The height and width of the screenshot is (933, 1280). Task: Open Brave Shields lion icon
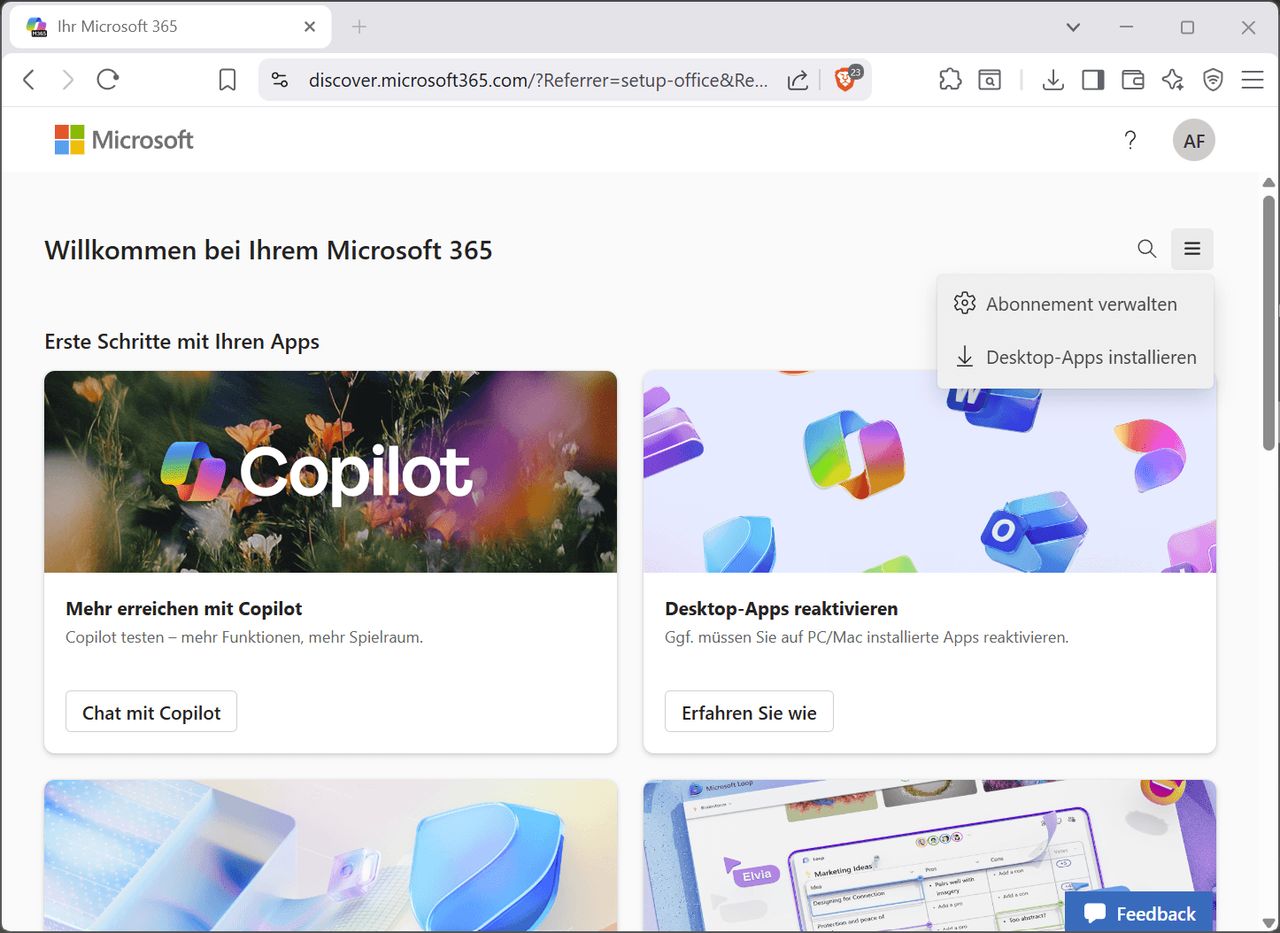[846, 79]
